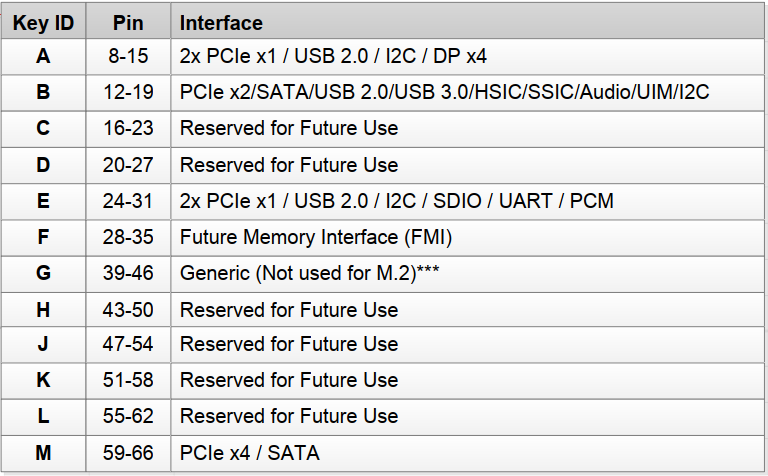768x476 pixels.
Task: Select the Key ID A cell
Action: (x=43, y=57)
